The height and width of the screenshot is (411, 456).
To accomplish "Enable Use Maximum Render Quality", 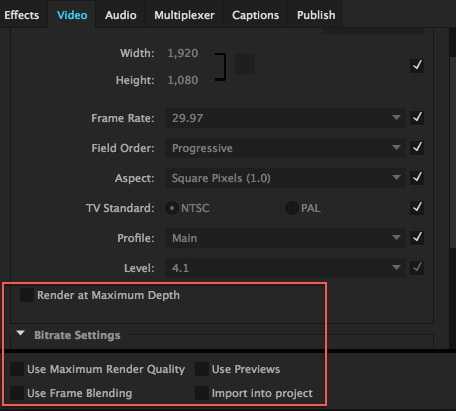I will point(17,369).
